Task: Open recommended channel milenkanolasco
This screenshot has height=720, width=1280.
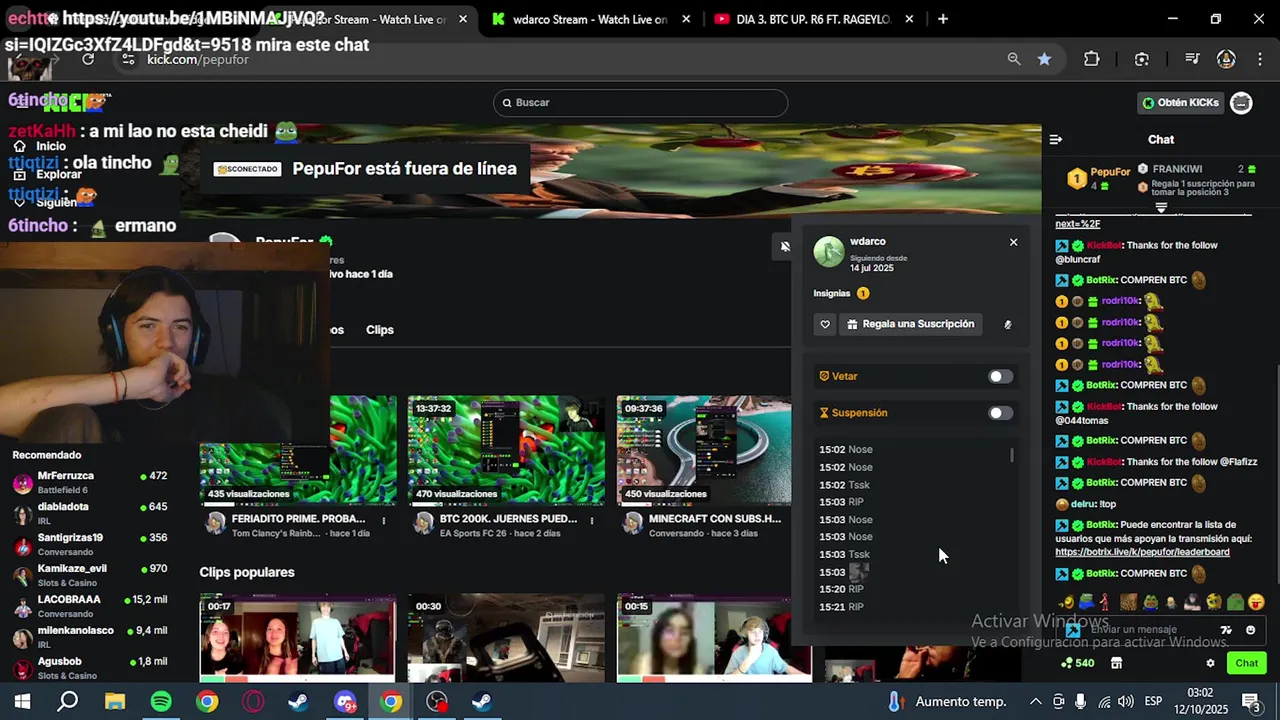Action: tap(88, 637)
